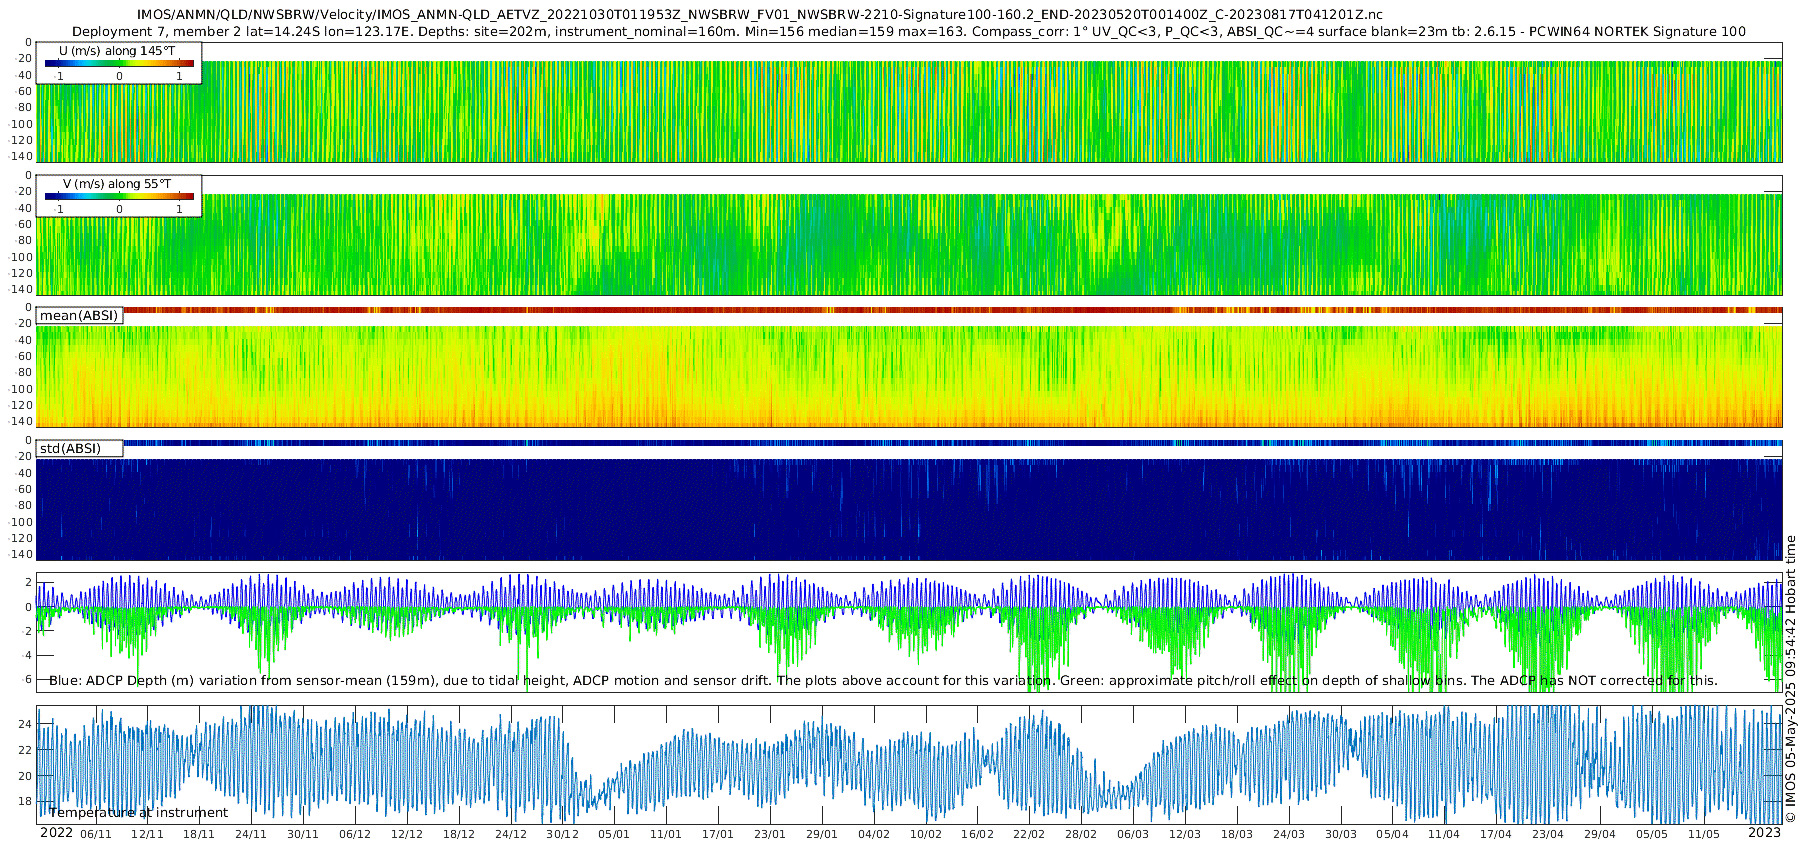Click the 11/05 date tick label

pos(1704,834)
